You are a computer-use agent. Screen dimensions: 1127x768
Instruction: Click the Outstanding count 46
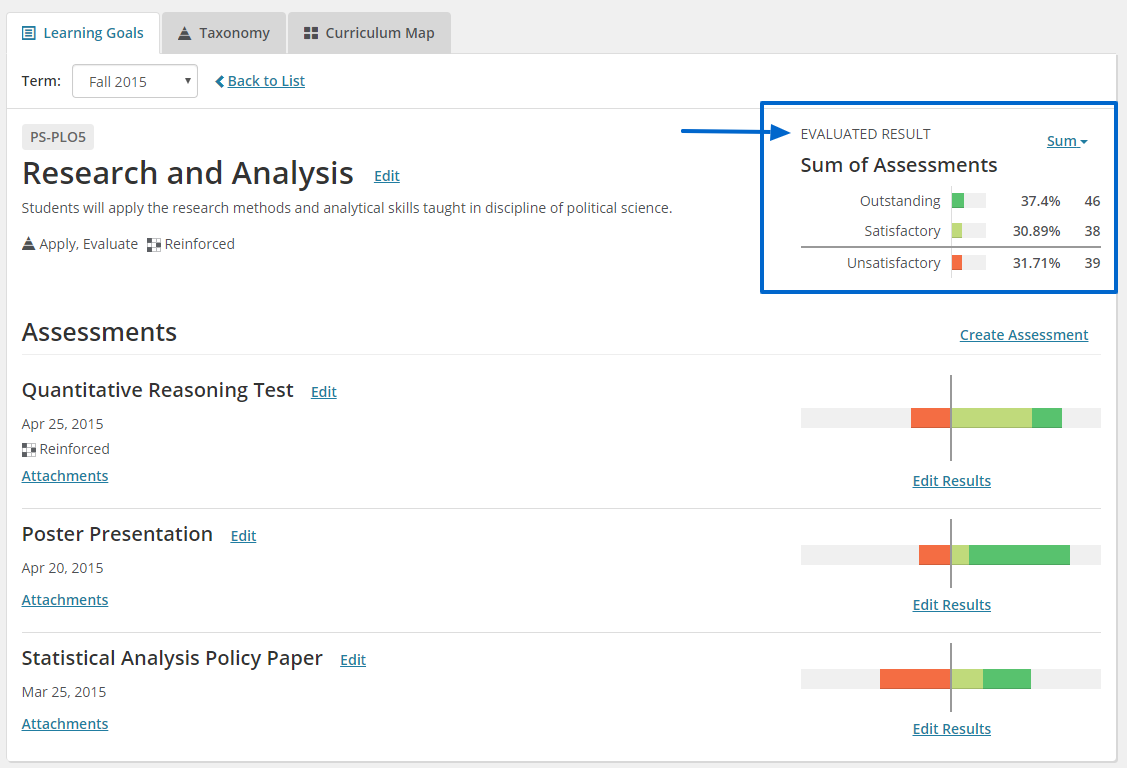click(1092, 201)
